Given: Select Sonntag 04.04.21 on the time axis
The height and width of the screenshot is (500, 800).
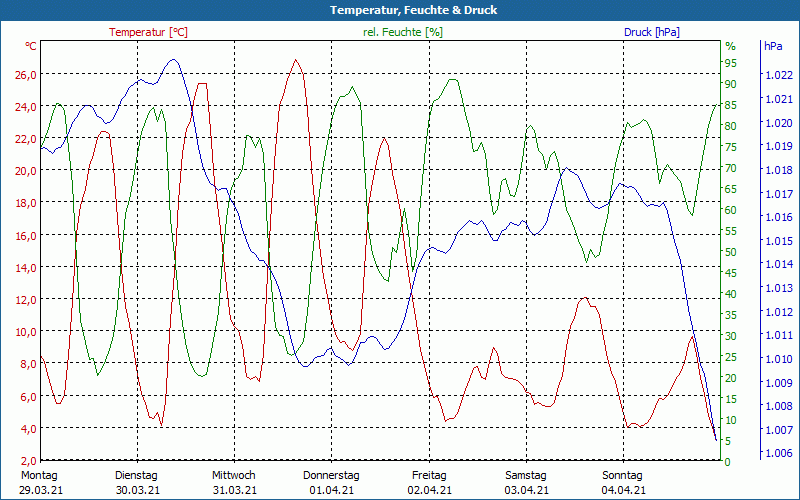Looking at the screenshot, I should point(623,482).
